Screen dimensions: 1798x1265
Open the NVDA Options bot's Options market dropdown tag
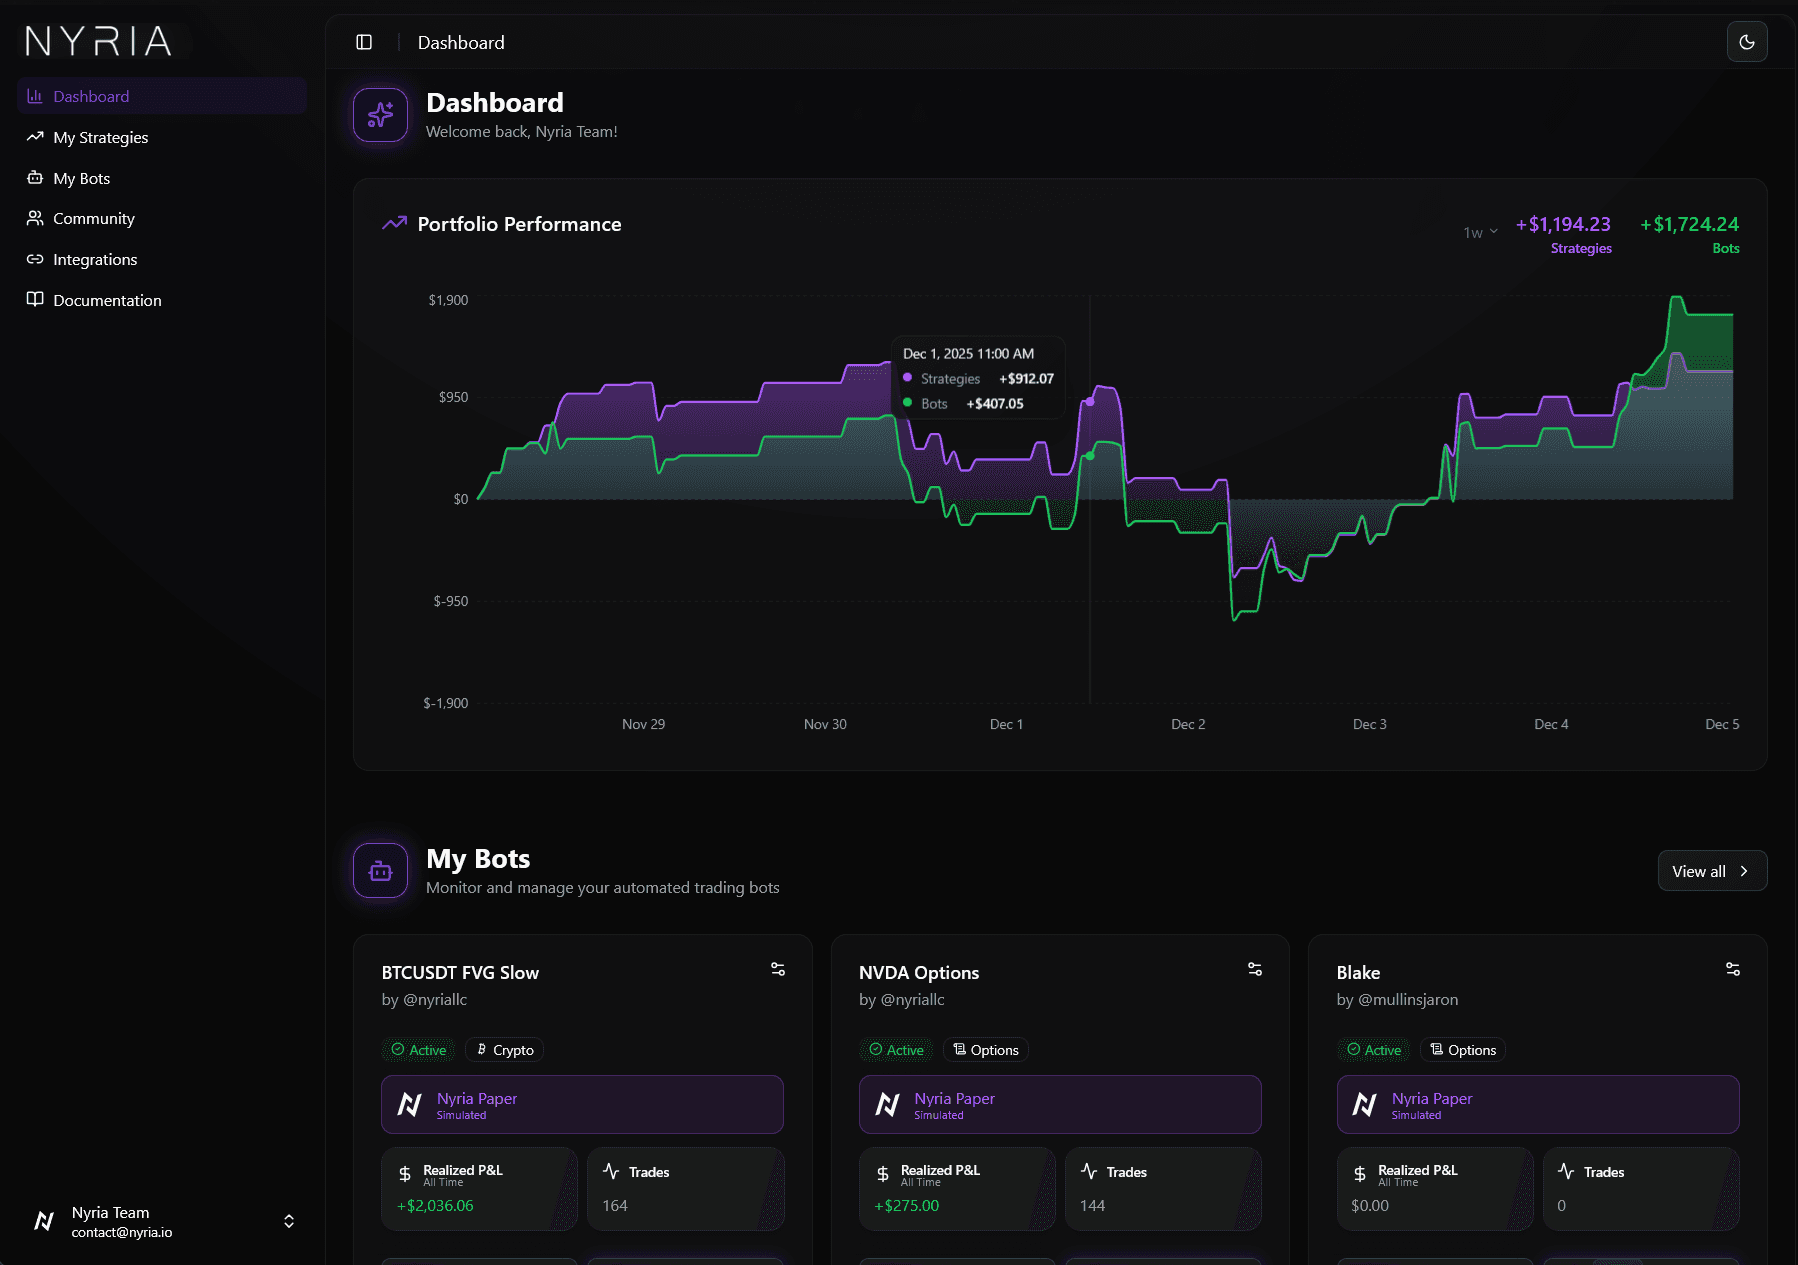point(985,1050)
